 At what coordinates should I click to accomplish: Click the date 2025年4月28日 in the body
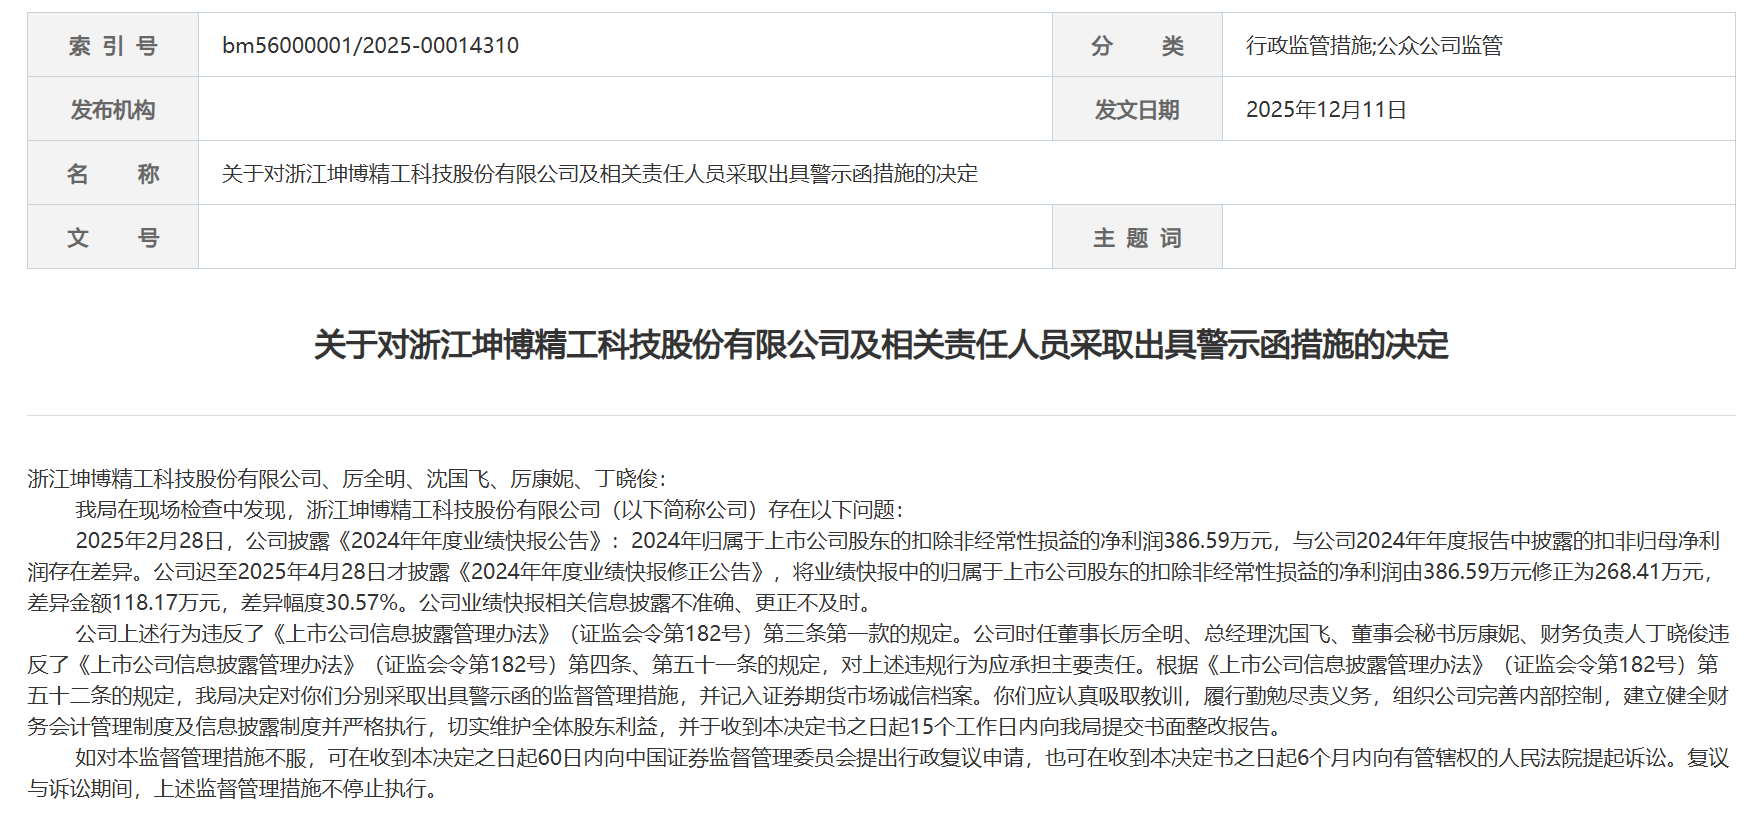click(x=313, y=572)
